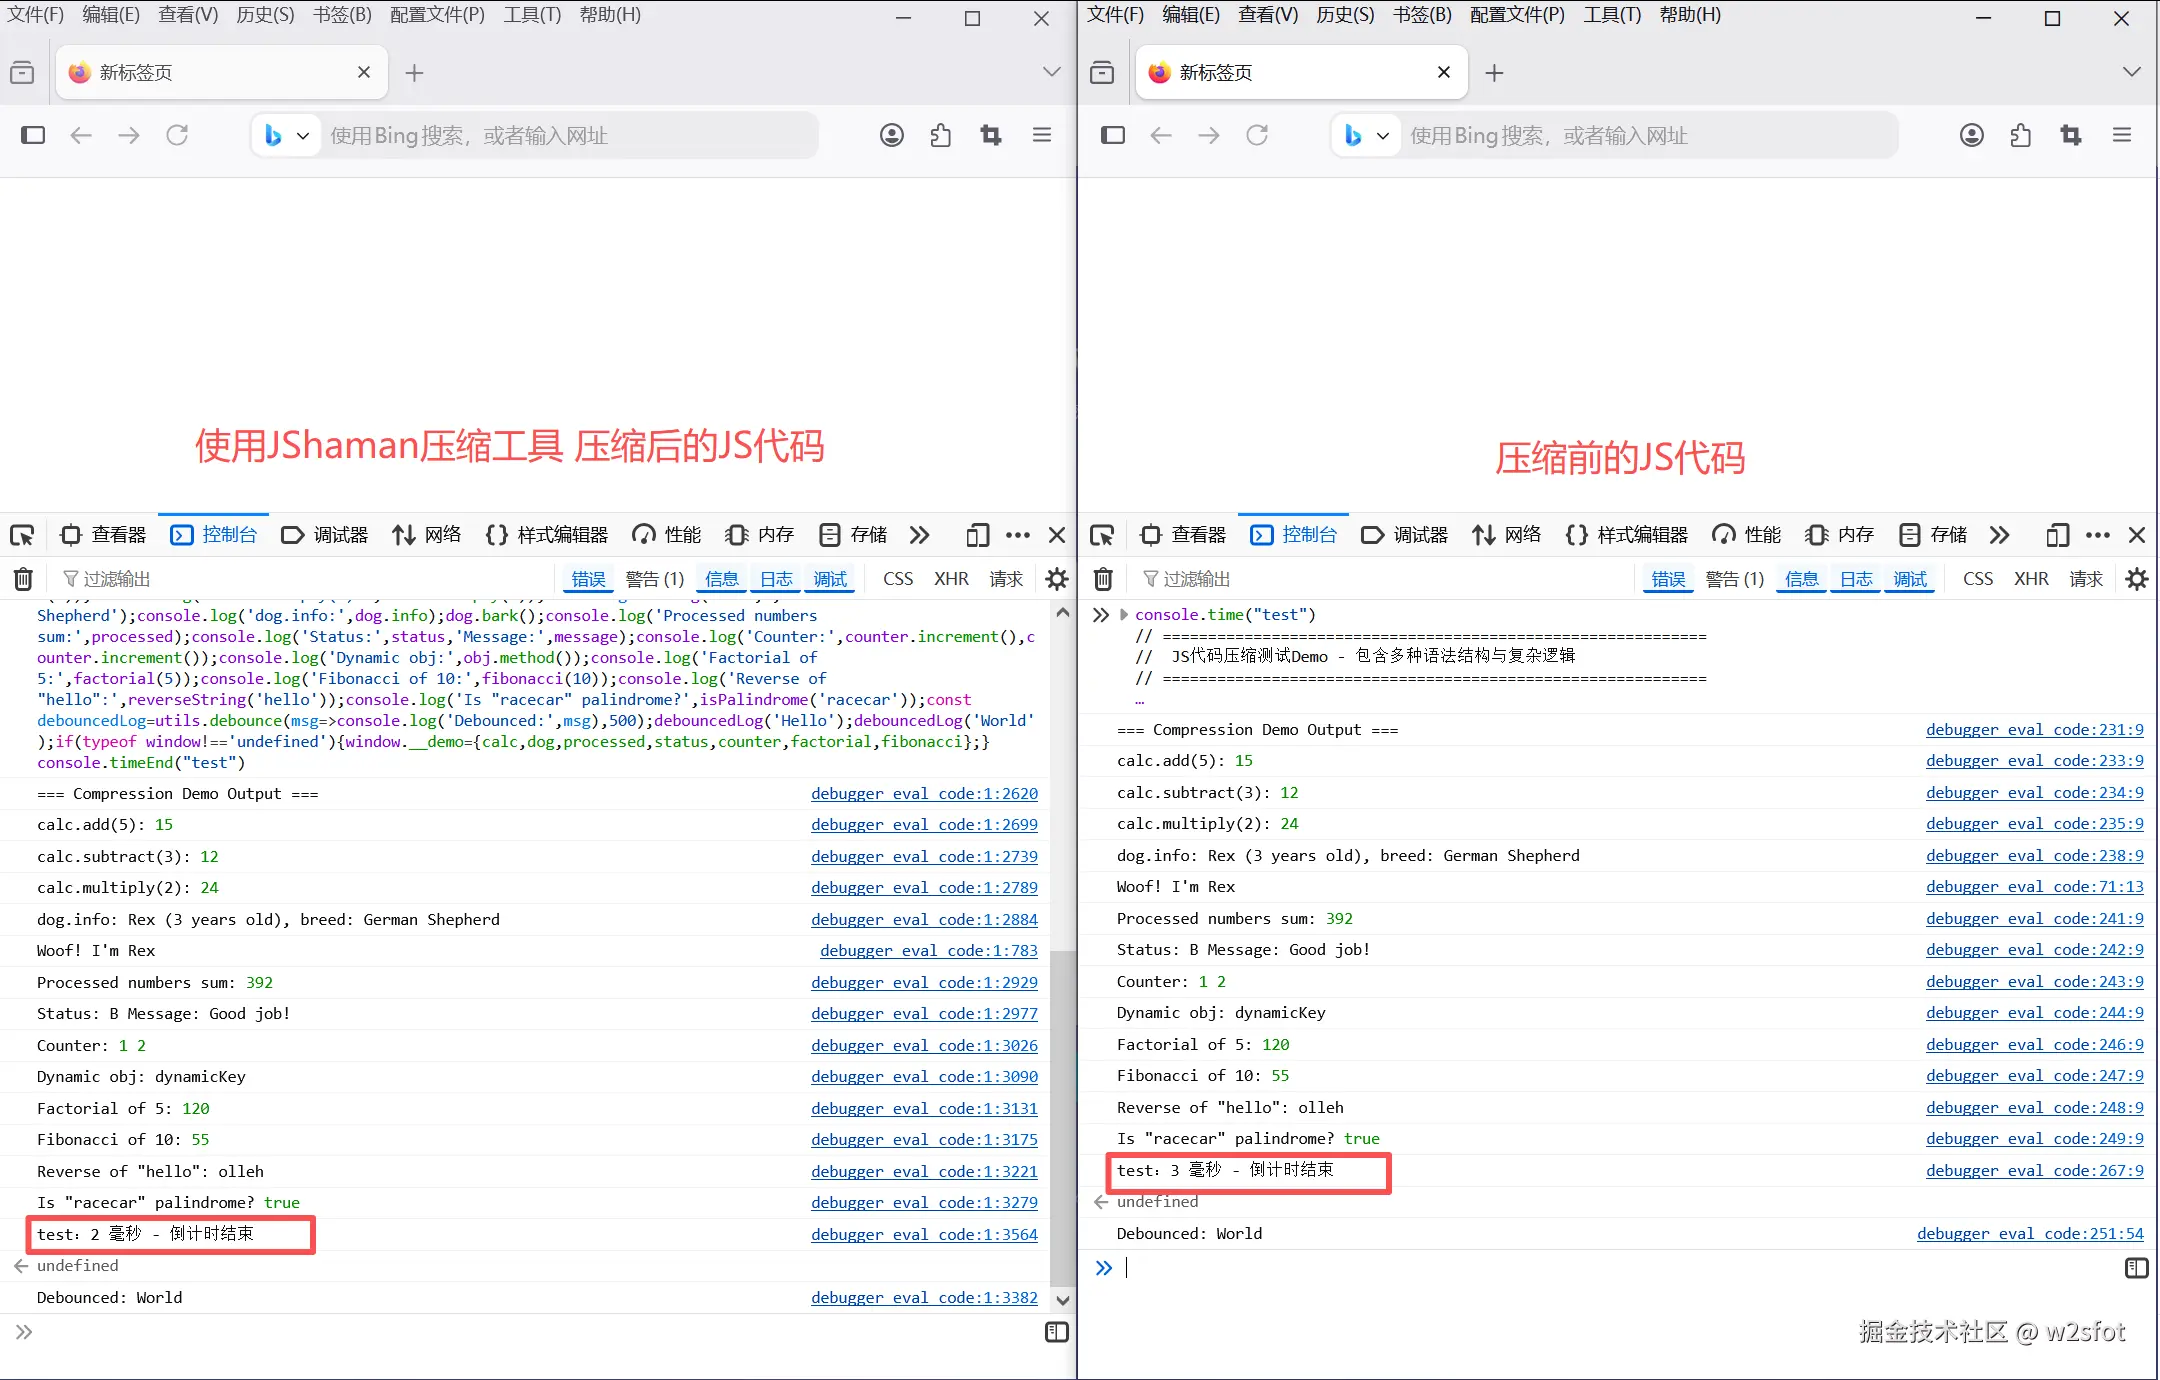The image size is (2160, 1380).
Task: Open the extensions puzzle icon in the left window
Action: 941,135
